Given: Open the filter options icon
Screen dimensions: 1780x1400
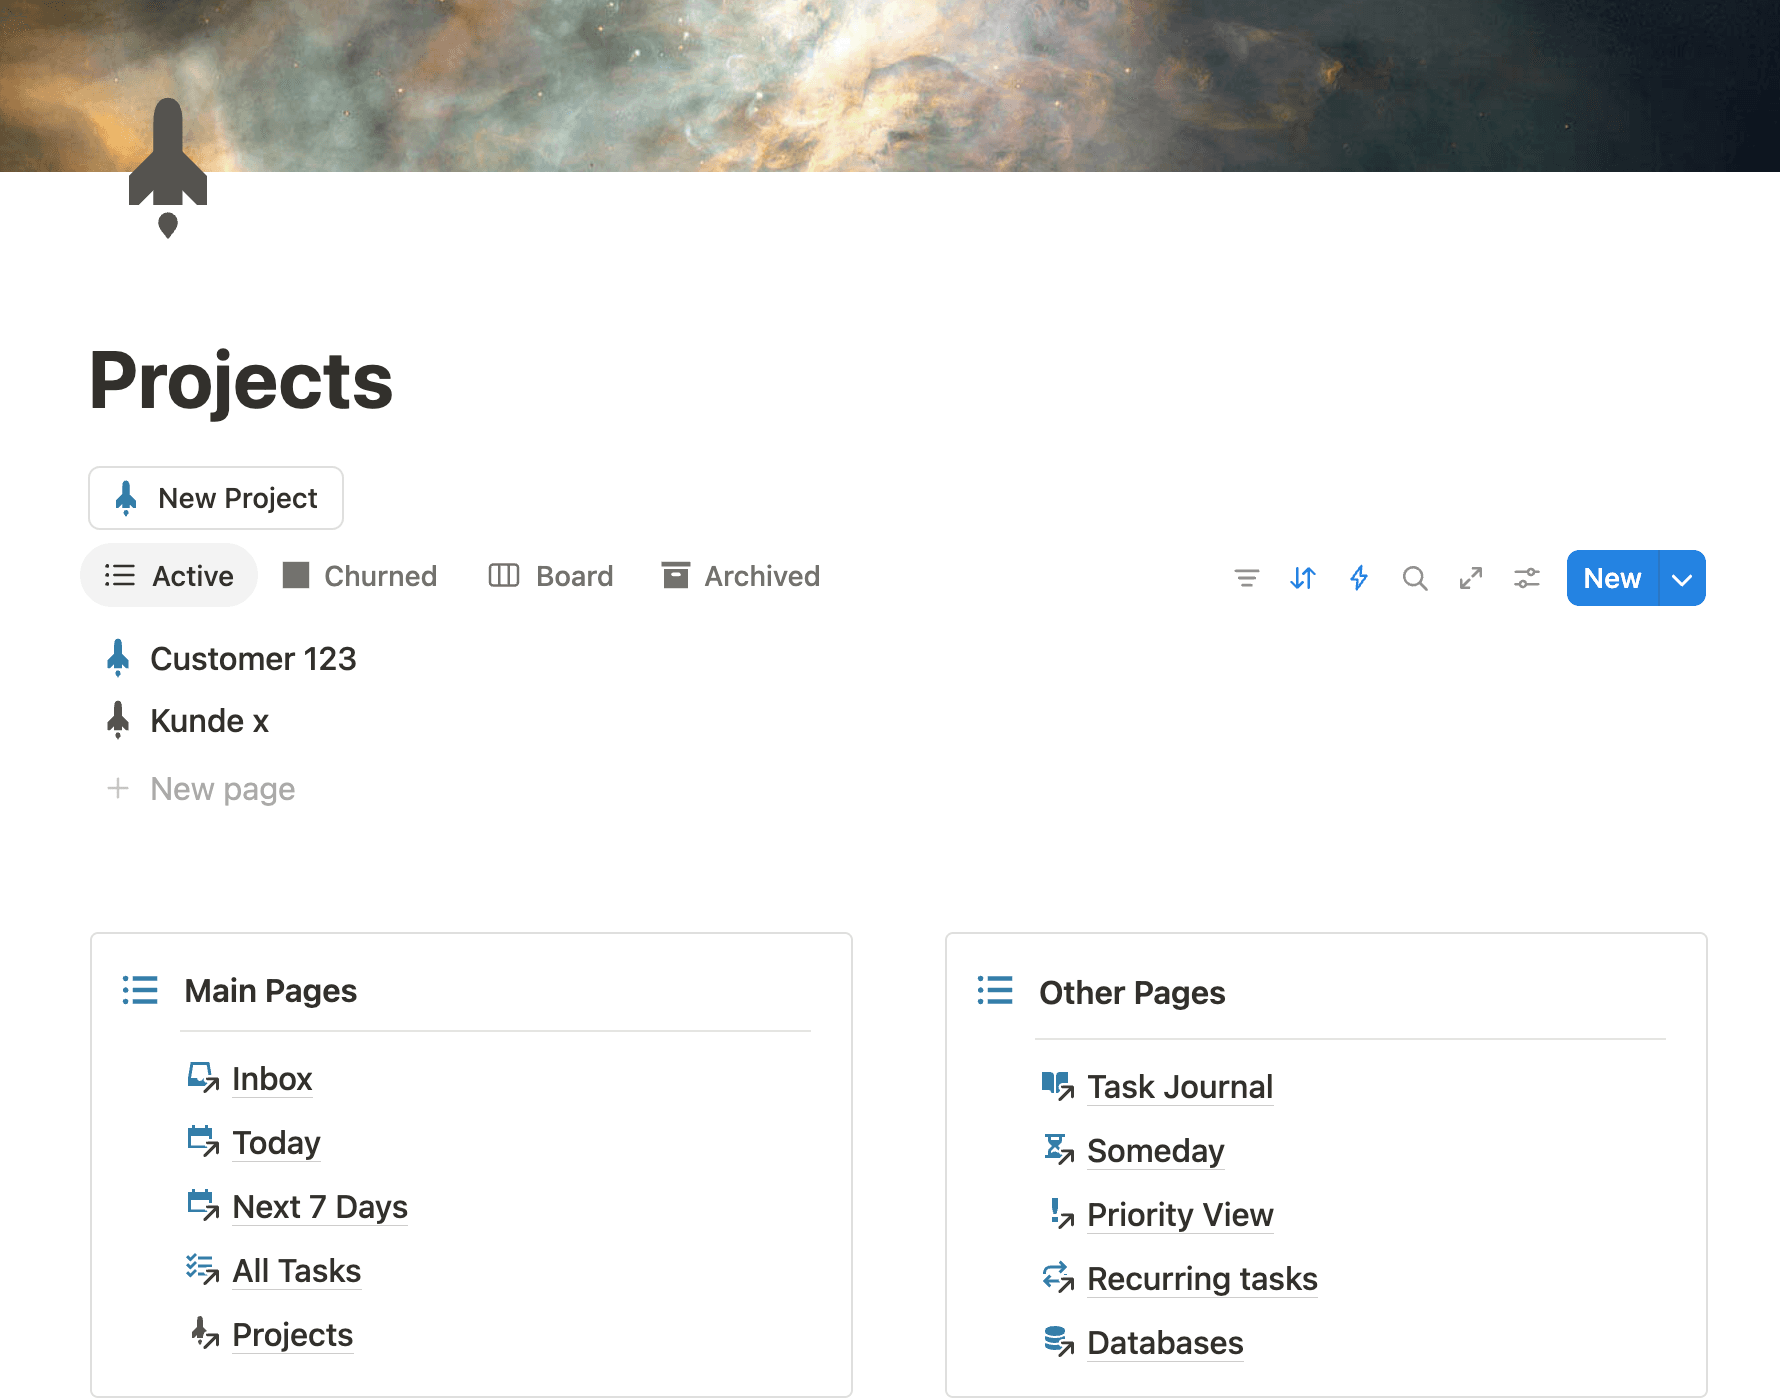Looking at the screenshot, I should [1246, 577].
